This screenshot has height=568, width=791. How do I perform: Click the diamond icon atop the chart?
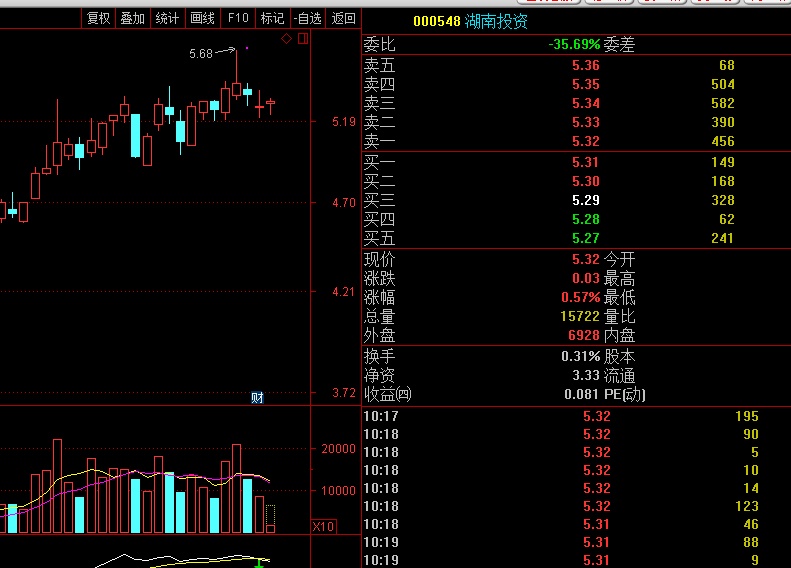286,39
